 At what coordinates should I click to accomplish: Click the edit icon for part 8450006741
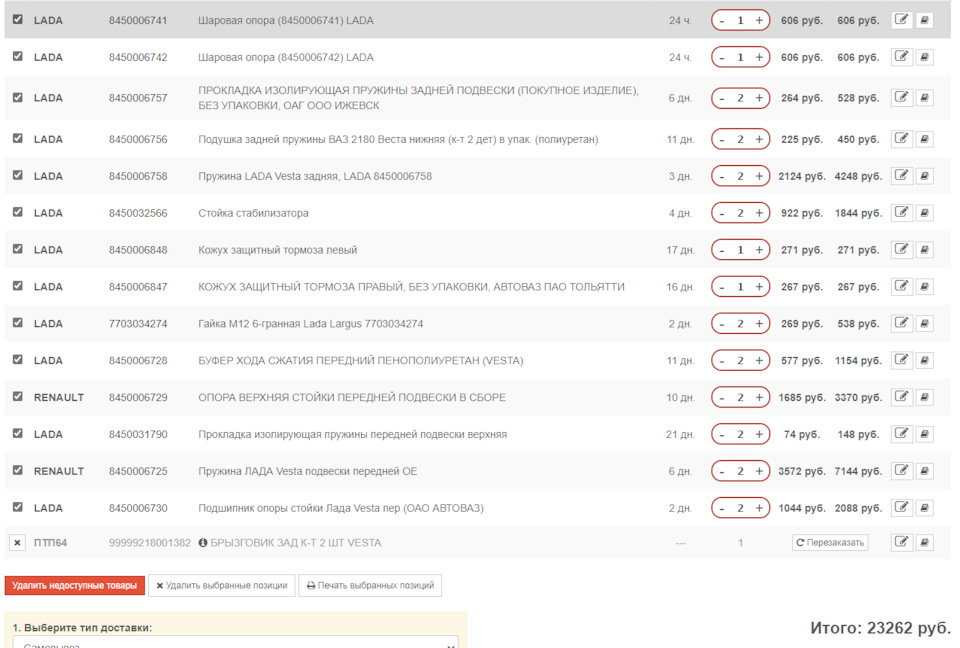point(901,20)
